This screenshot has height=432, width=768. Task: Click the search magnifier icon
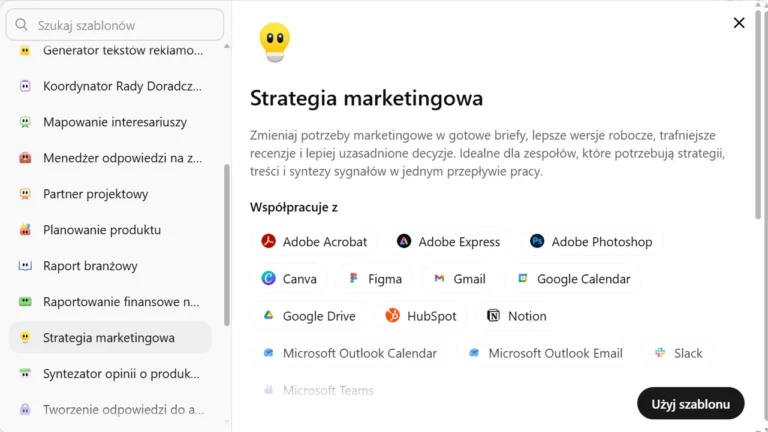21,24
